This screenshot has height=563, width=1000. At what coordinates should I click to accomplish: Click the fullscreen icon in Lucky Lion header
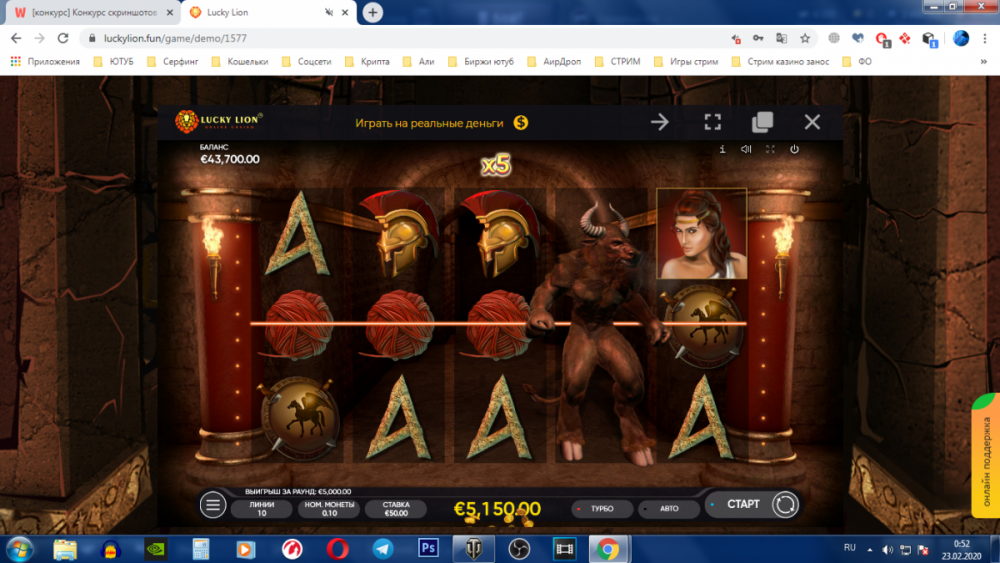[x=712, y=122]
